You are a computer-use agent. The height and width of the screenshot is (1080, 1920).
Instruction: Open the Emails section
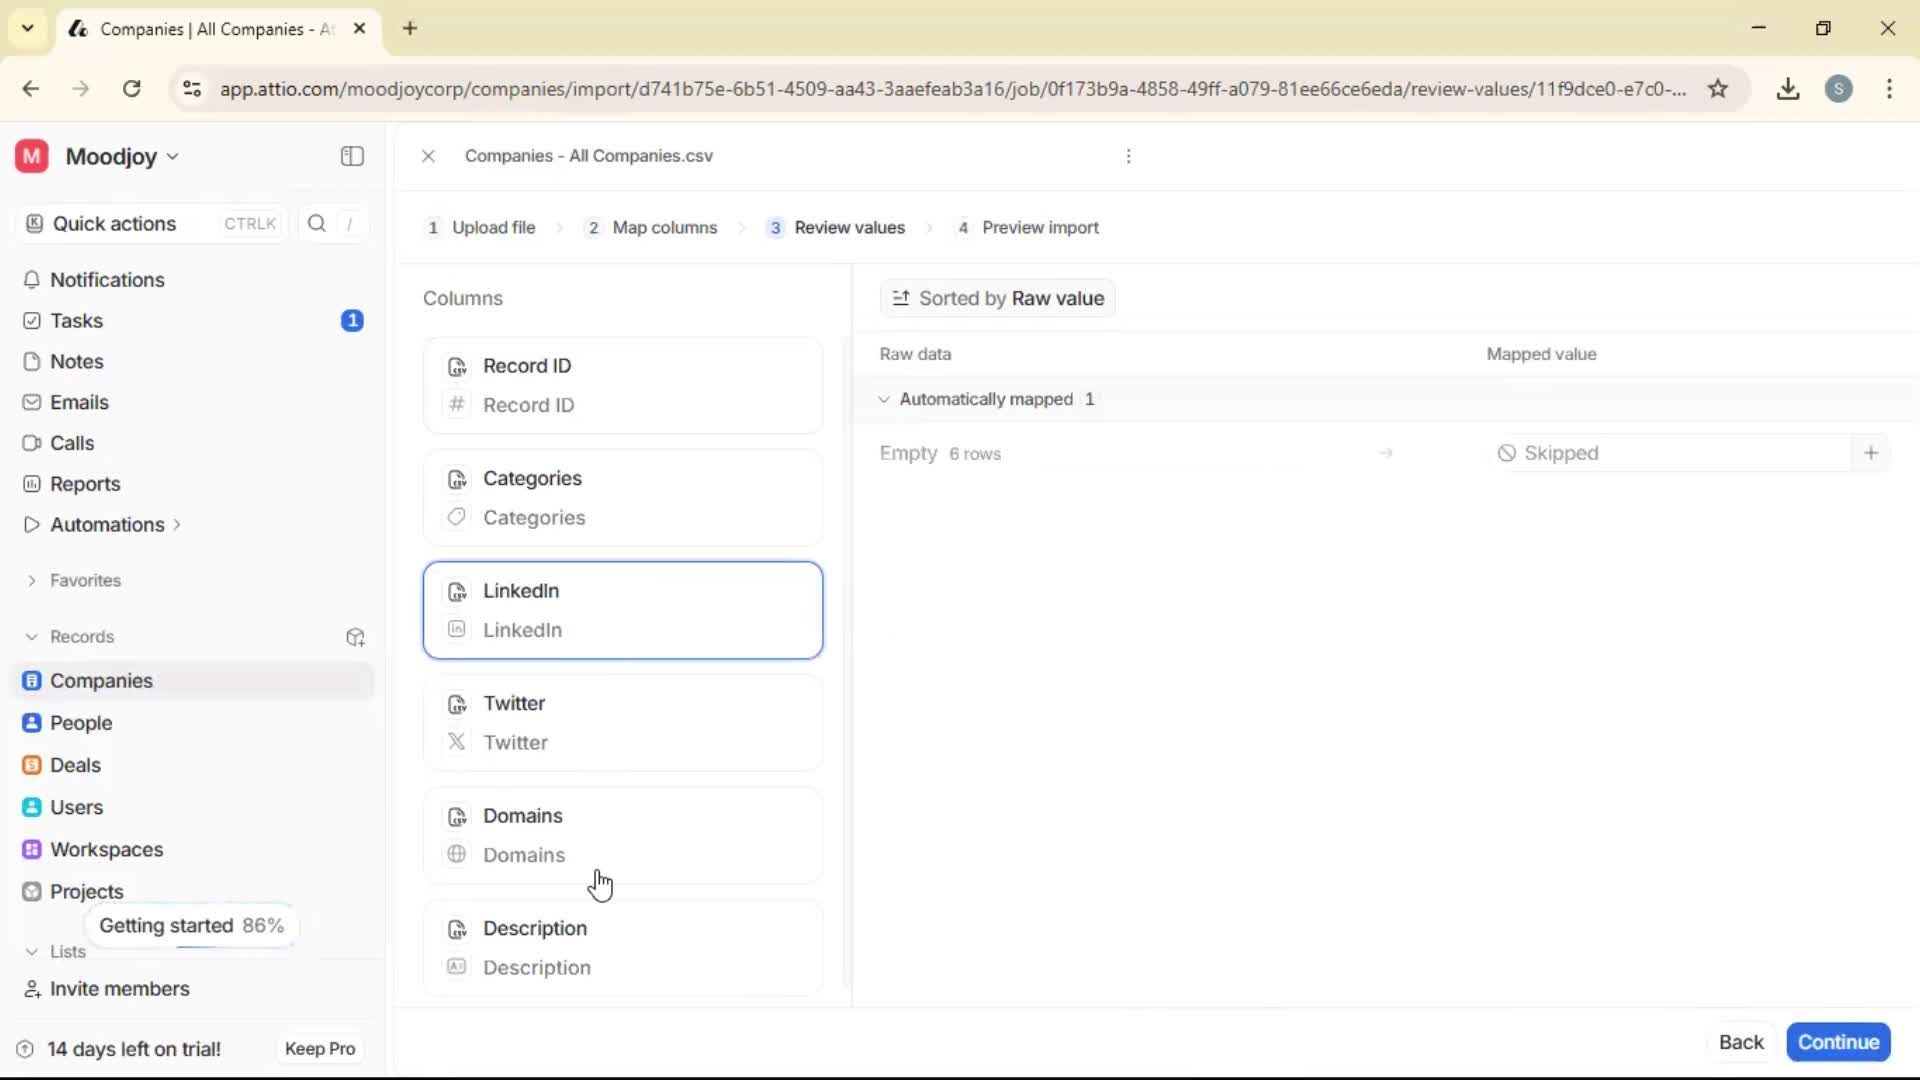coord(79,402)
